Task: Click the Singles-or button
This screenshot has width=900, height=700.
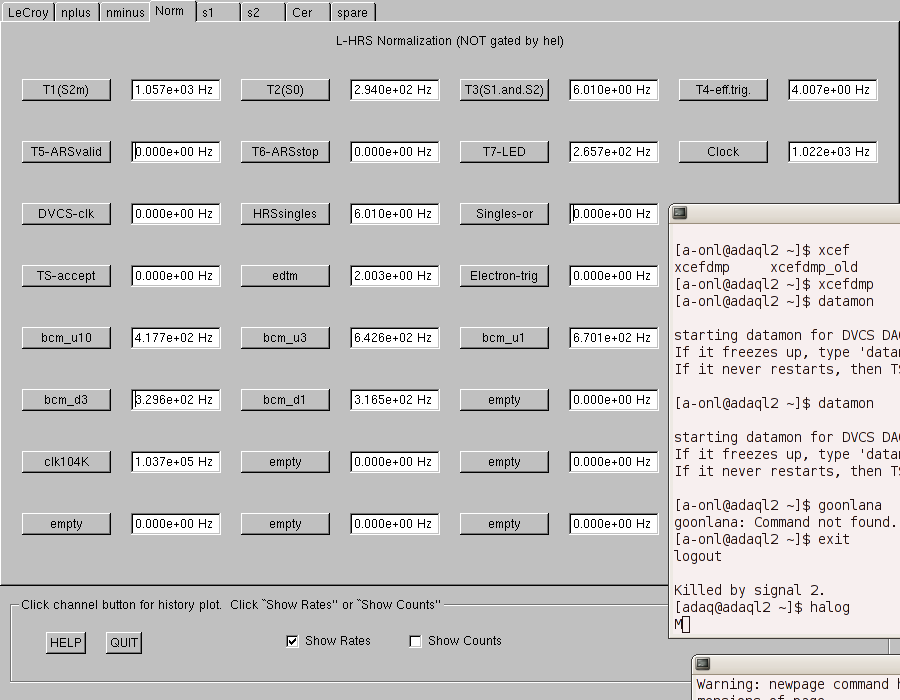Action: 504,214
